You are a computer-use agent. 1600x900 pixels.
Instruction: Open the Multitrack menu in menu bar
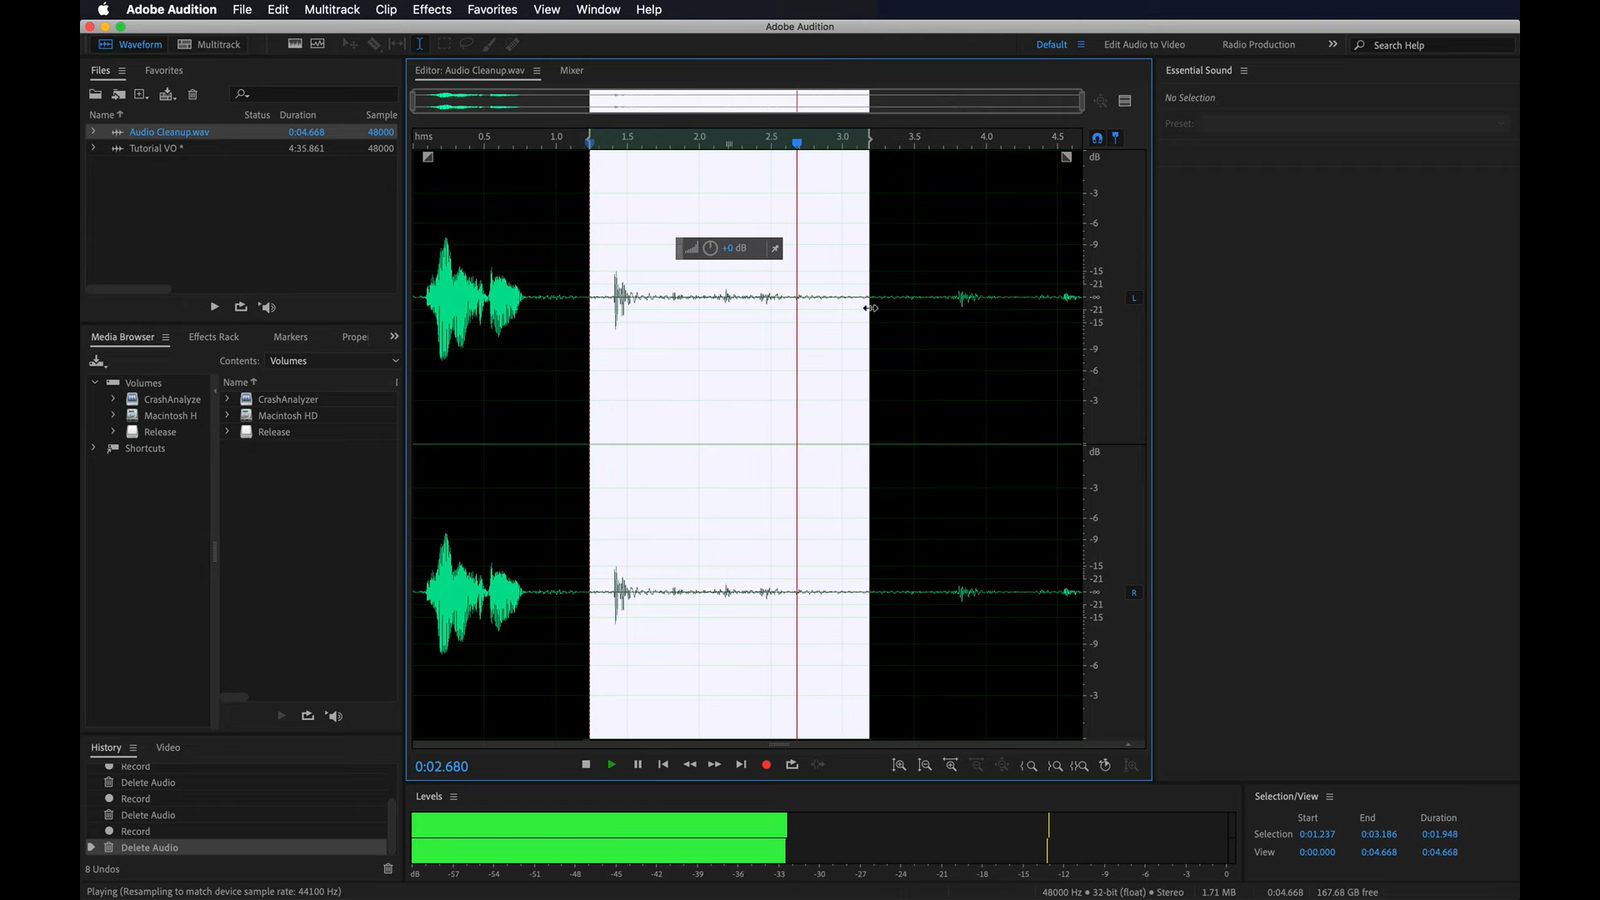pos(332,9)
